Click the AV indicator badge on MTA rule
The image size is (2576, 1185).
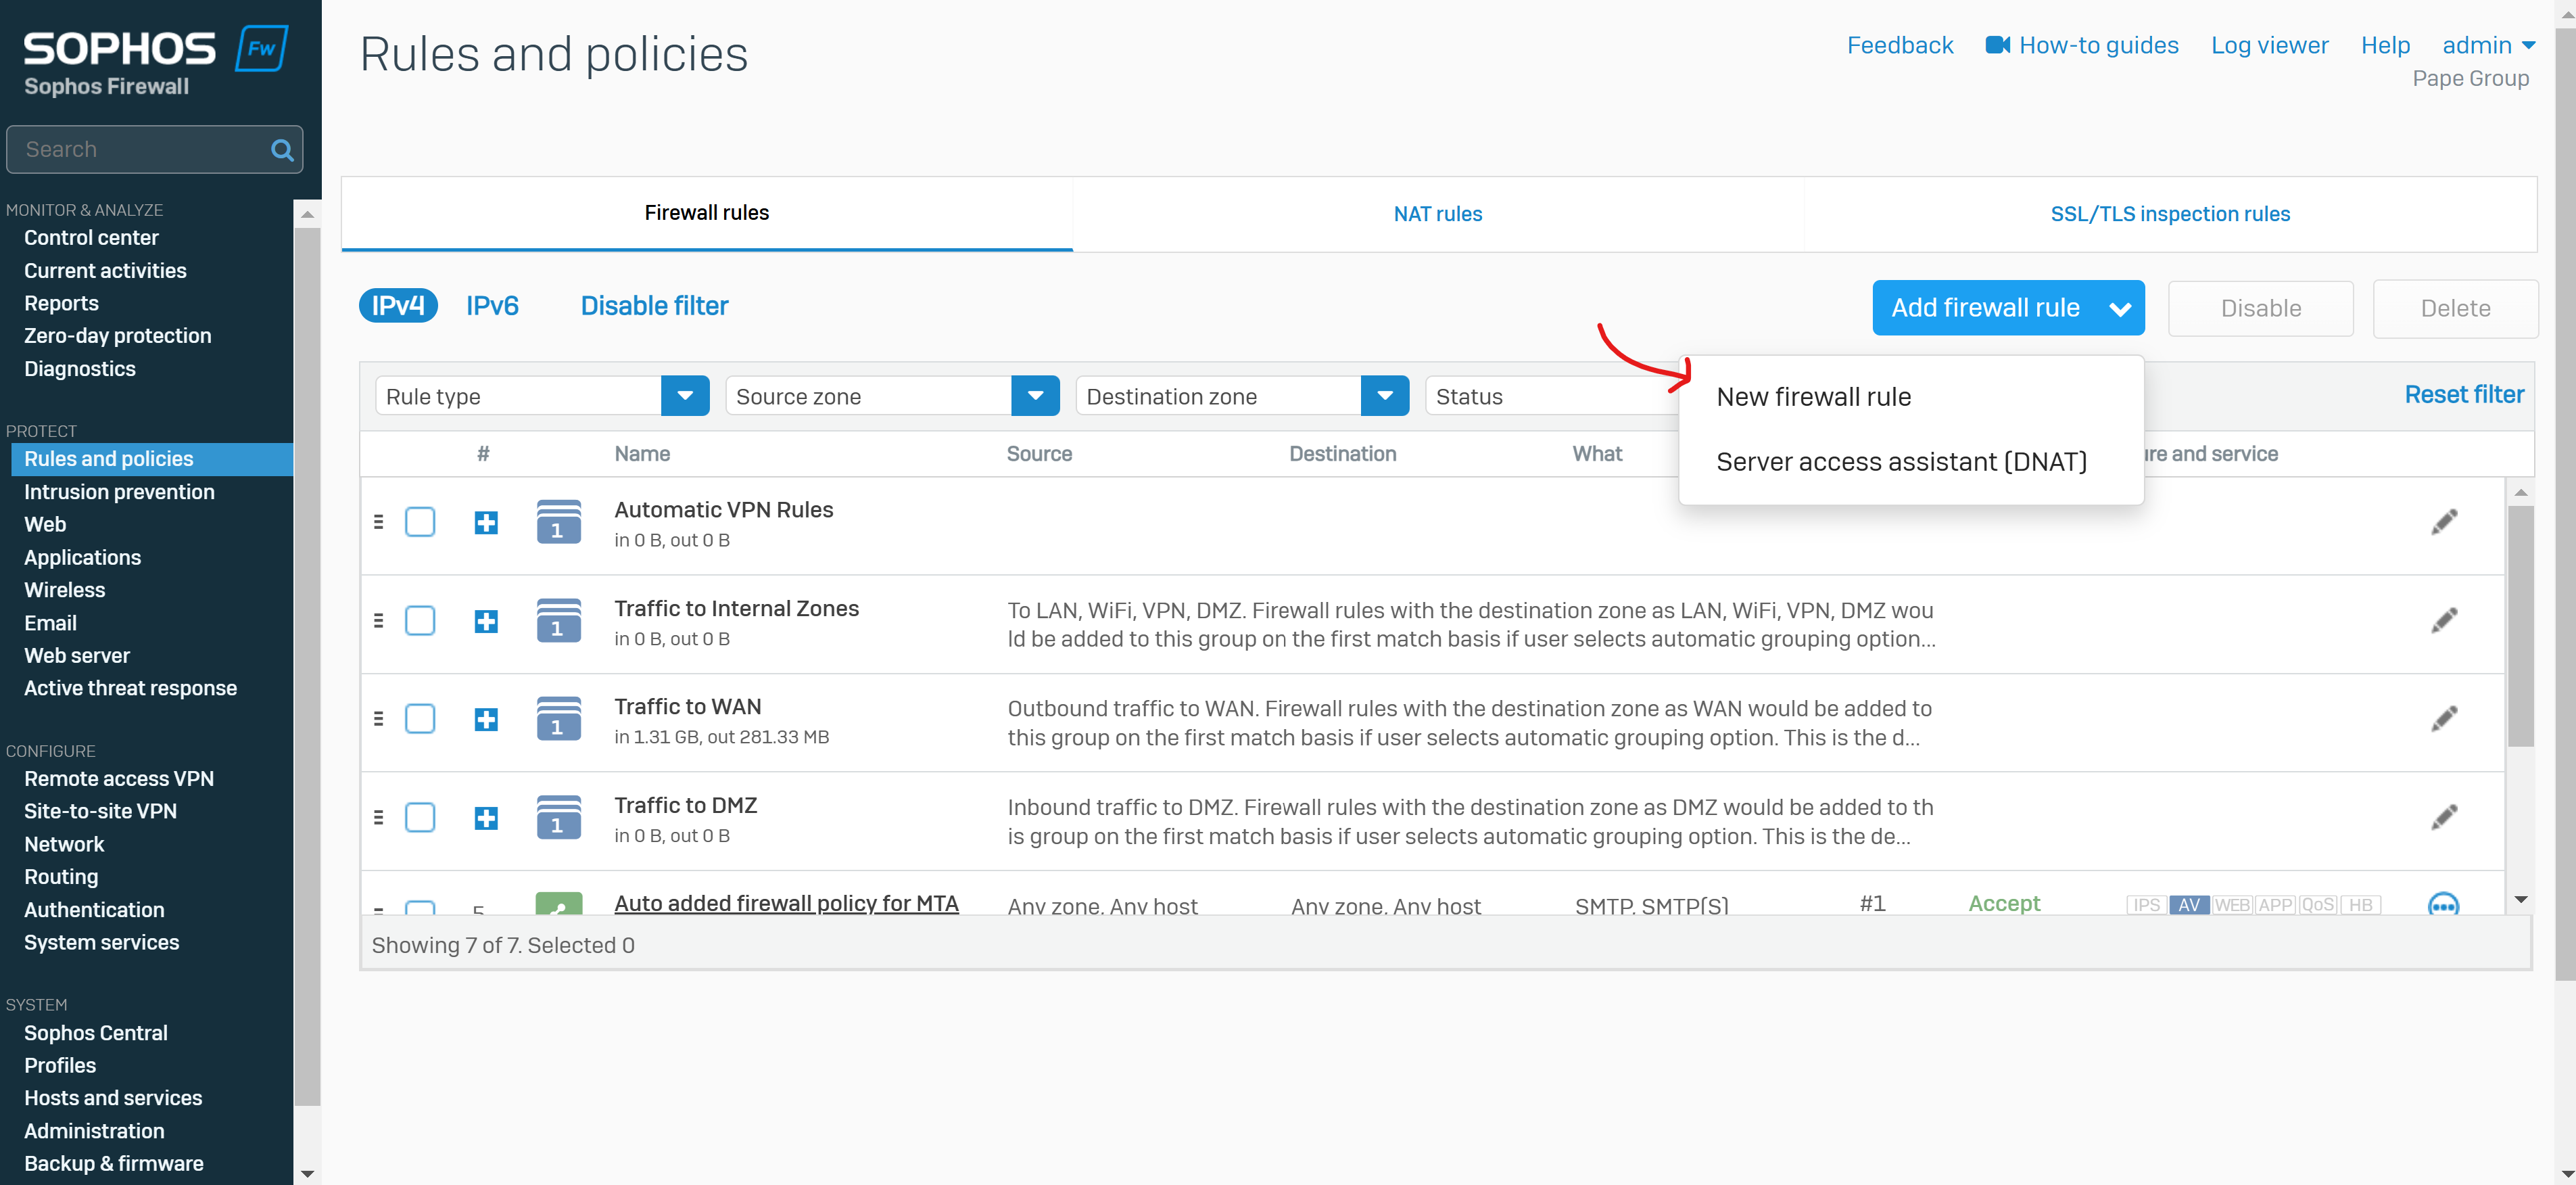point(2189,905)
